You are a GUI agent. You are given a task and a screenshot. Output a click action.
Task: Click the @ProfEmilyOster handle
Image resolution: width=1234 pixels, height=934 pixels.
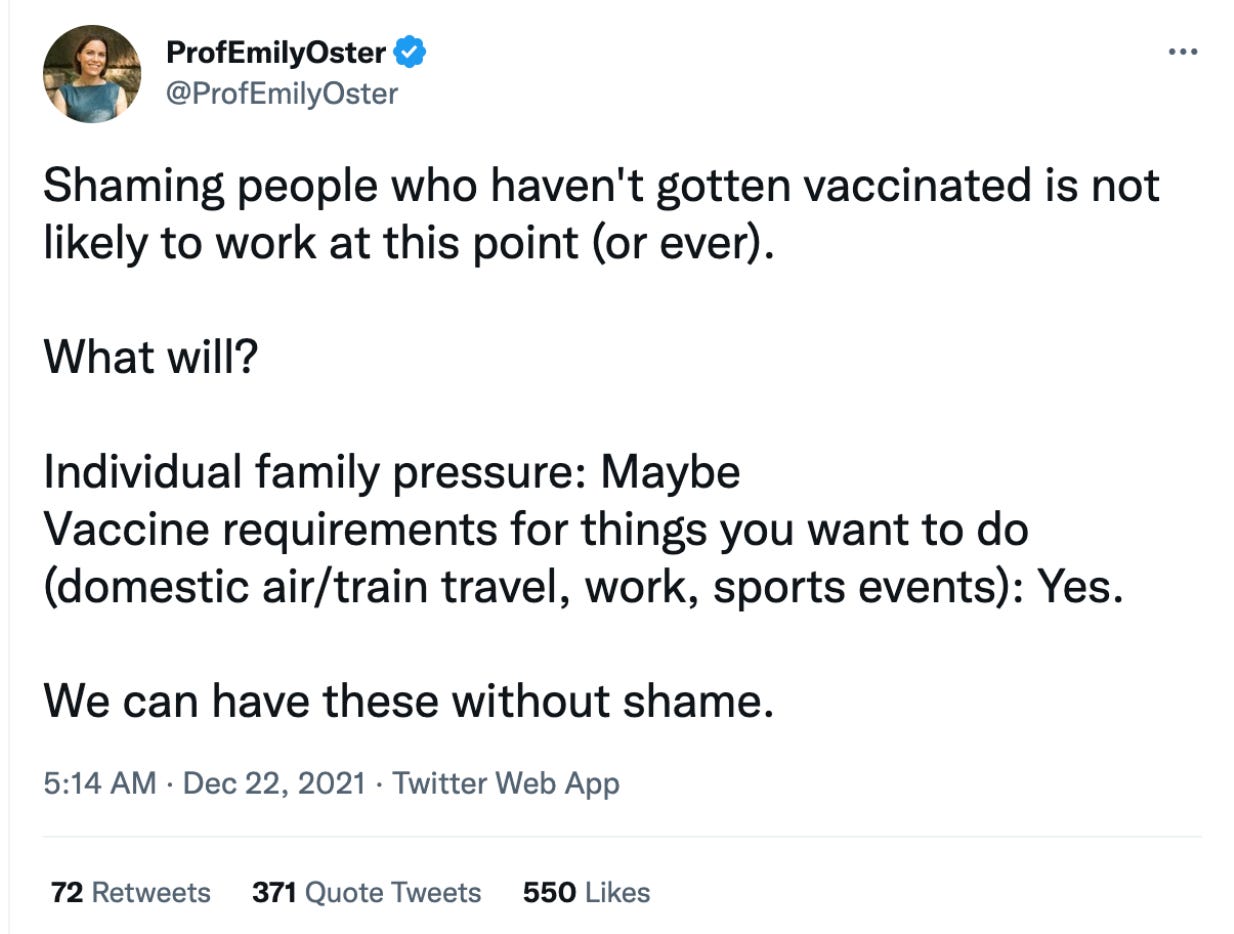[282, 93]
